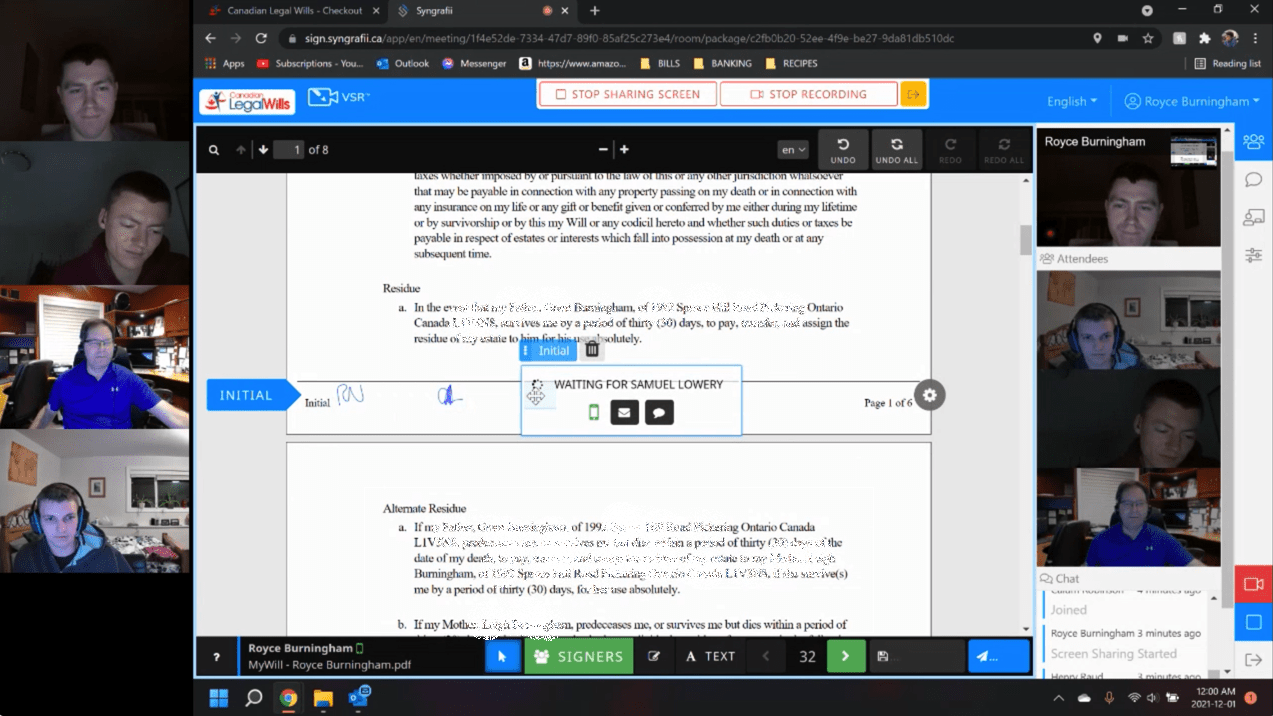1273x716 pixels.
Task: Open the Outlook bookmark
Action: pyautogui.click(x=403, y=63)
